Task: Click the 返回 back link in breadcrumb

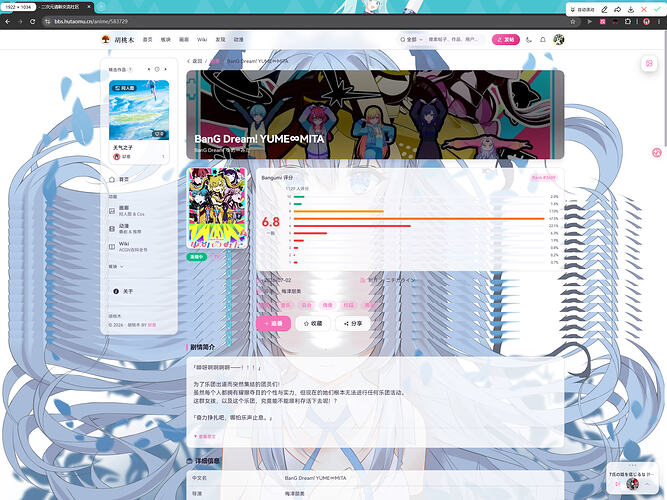Action: click(x=195, y=61)
